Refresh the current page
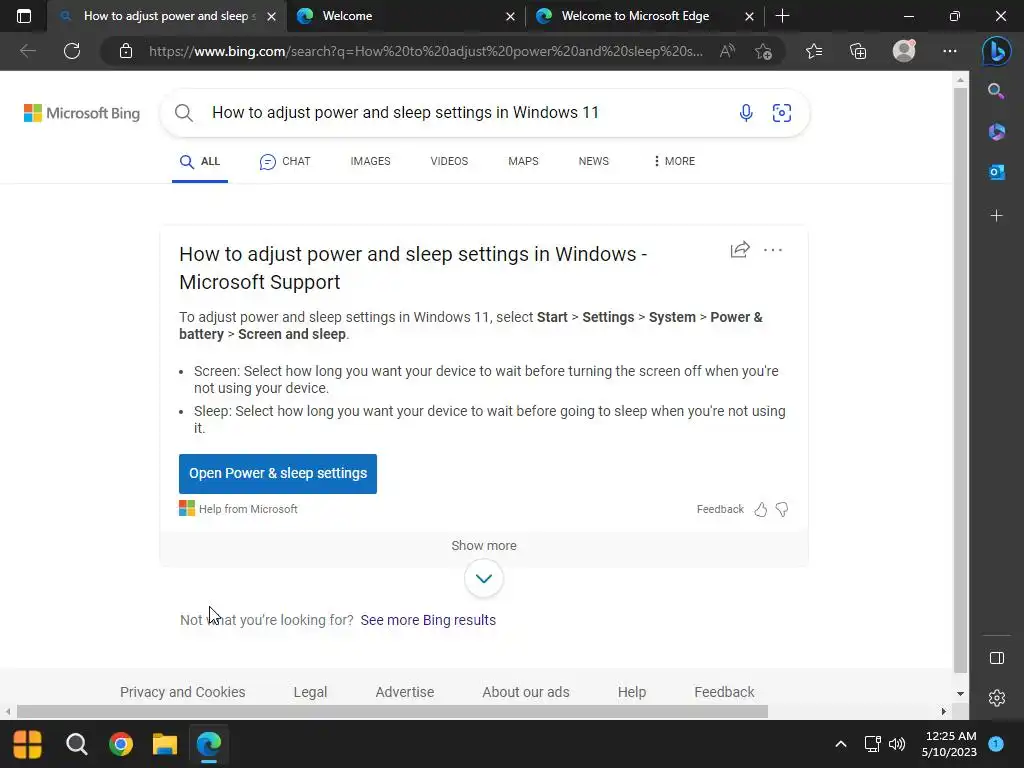The image size is (1024, 768). (x=72, y=51)
